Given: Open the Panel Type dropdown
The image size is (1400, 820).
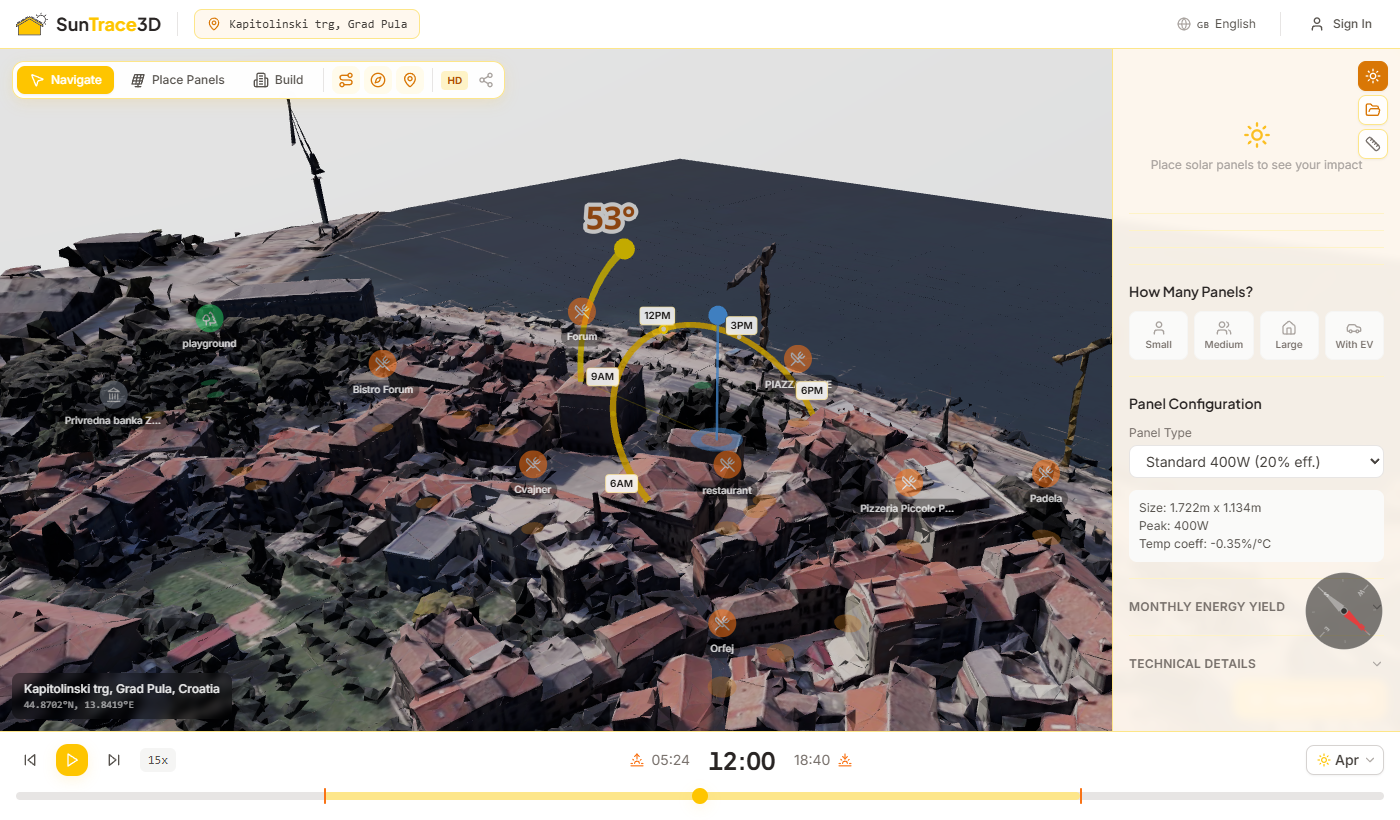Looking at the screenshot, I should [1256, 461].
